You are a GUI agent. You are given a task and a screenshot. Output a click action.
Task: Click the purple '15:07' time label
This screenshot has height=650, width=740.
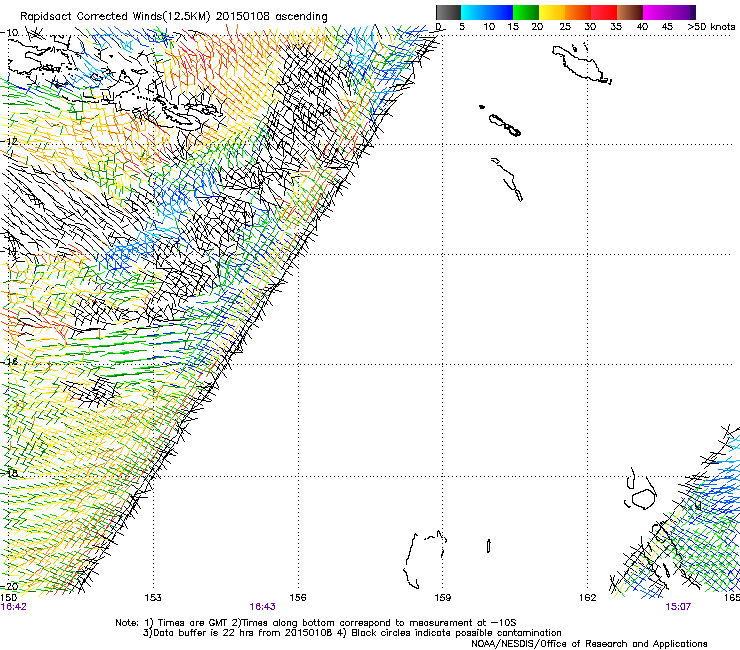678,607
